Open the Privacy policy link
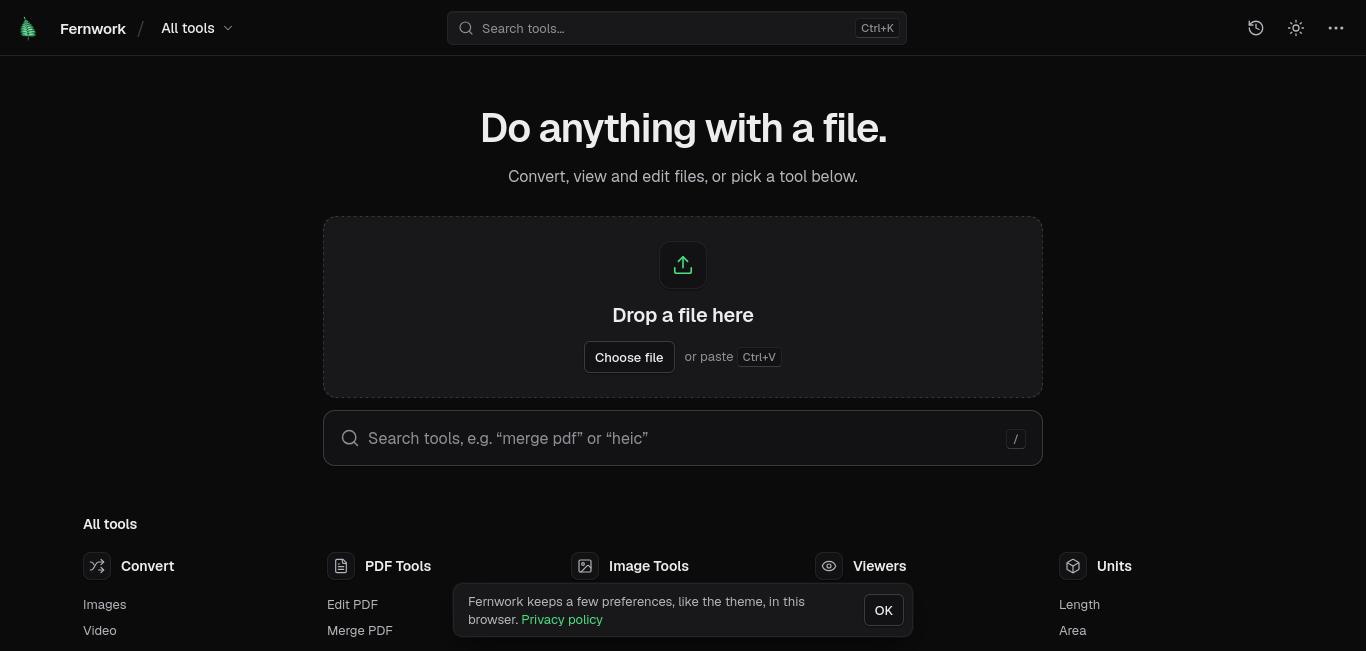Viewport: 1366px width, 651px height. [562, 619]
